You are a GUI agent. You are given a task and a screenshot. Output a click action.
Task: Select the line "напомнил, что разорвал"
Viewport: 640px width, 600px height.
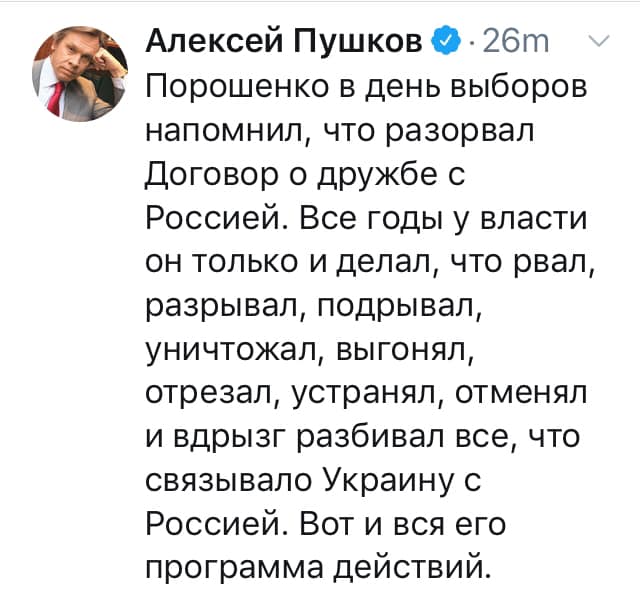coord(340,131)
